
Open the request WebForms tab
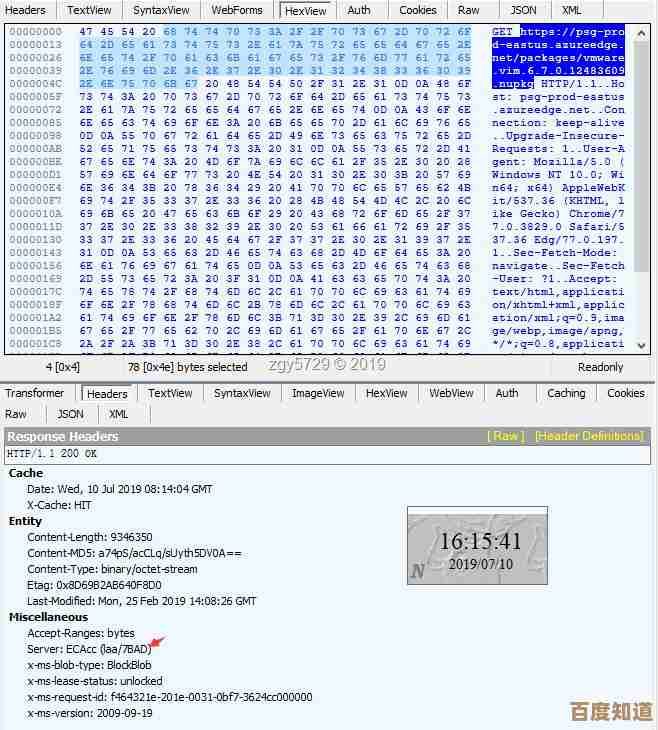[x=237, y=10]
